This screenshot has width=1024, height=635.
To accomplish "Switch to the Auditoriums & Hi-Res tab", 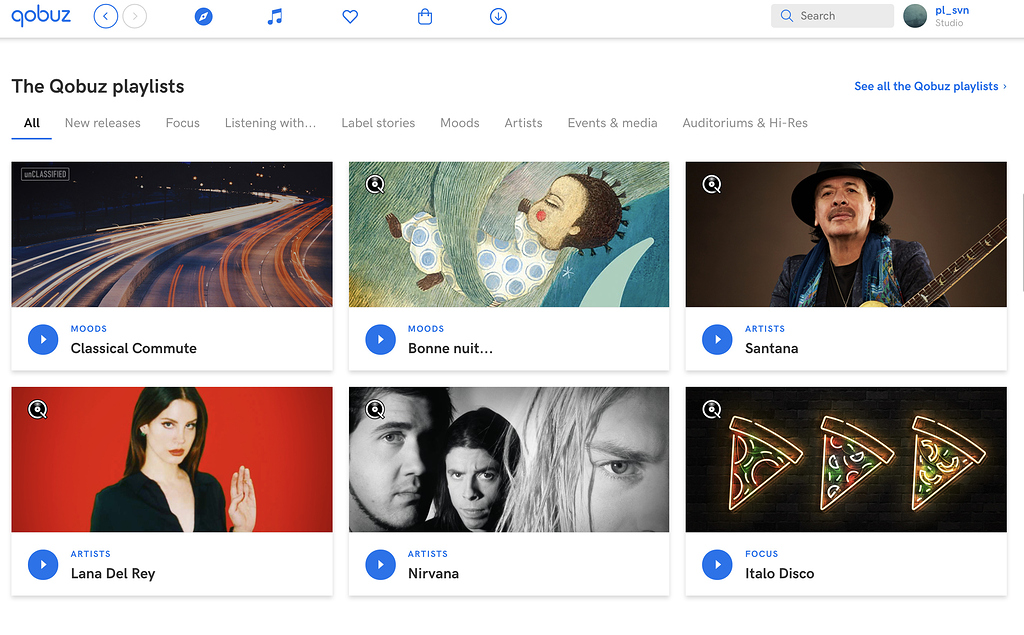I will coord(744,123).
